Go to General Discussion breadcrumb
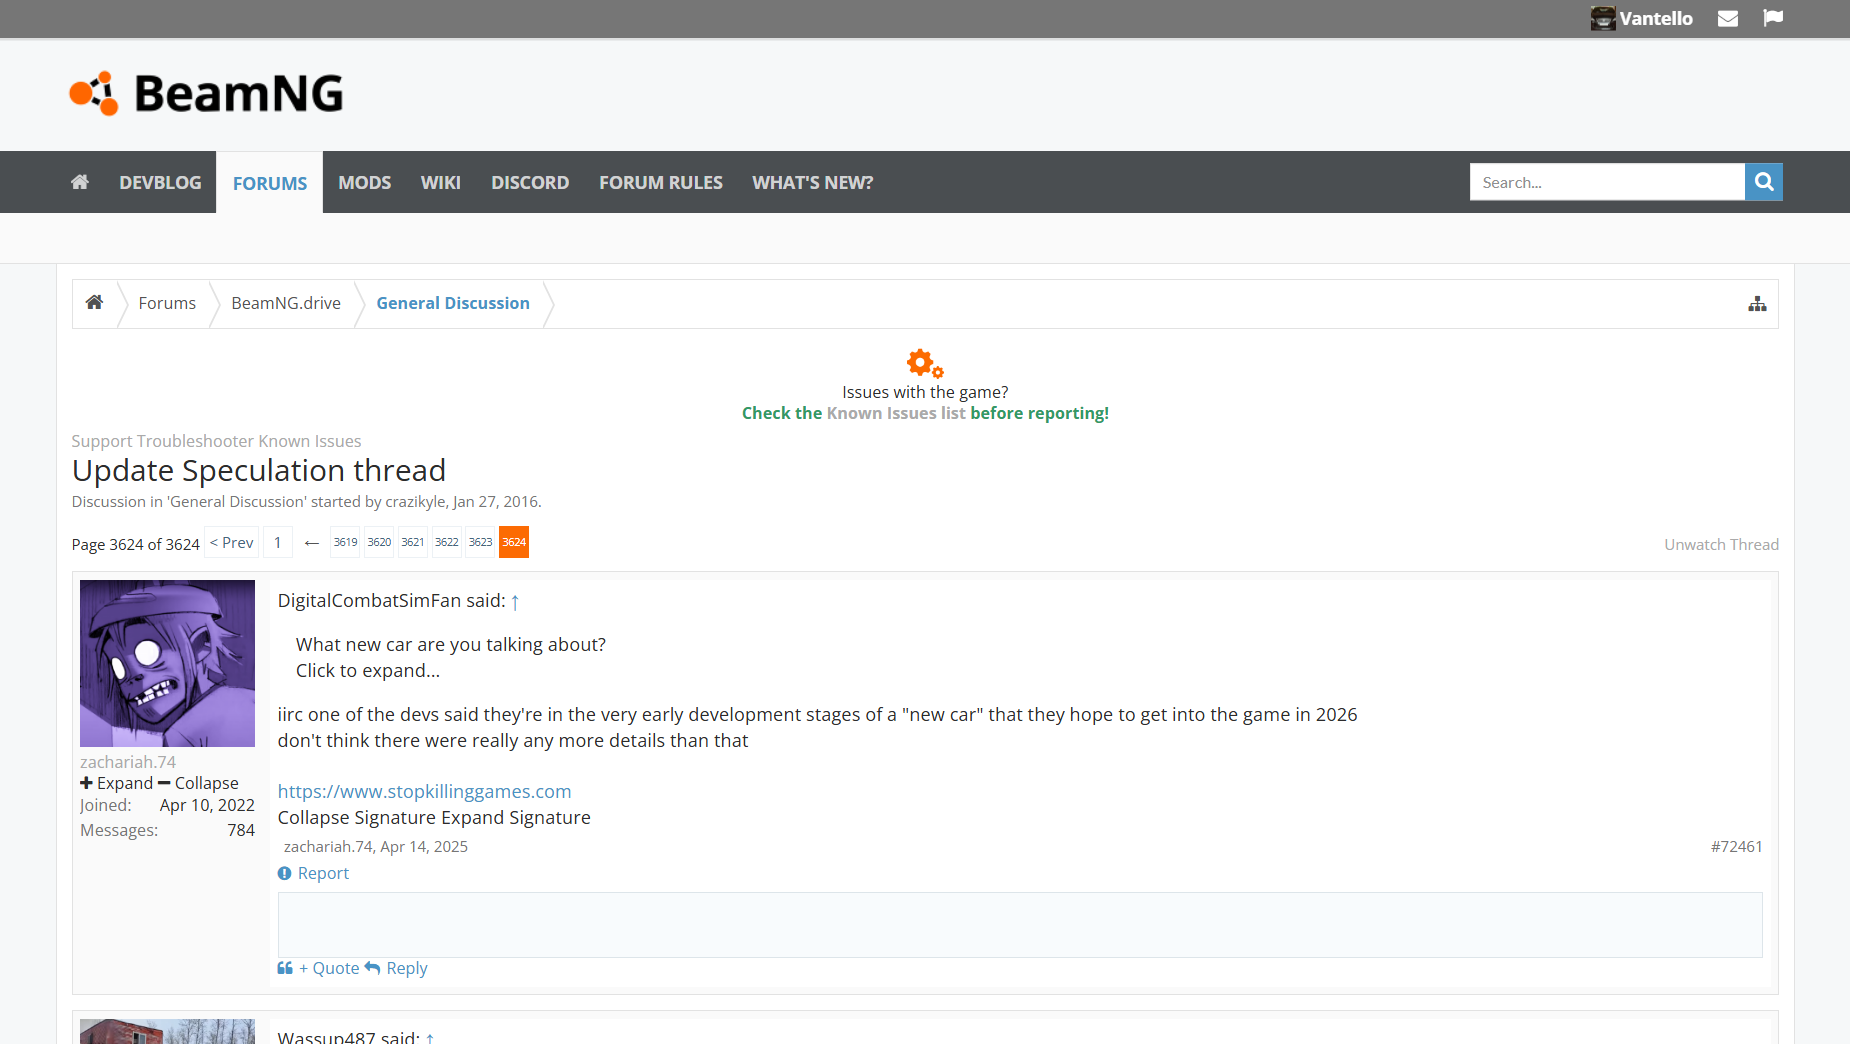The width and height of the screenshot is (1850, 1044). 453,303
